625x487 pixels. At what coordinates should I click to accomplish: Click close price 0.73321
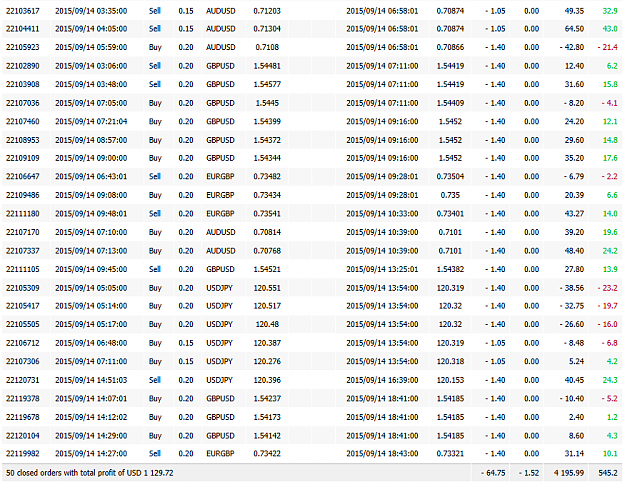pos(450,454)
